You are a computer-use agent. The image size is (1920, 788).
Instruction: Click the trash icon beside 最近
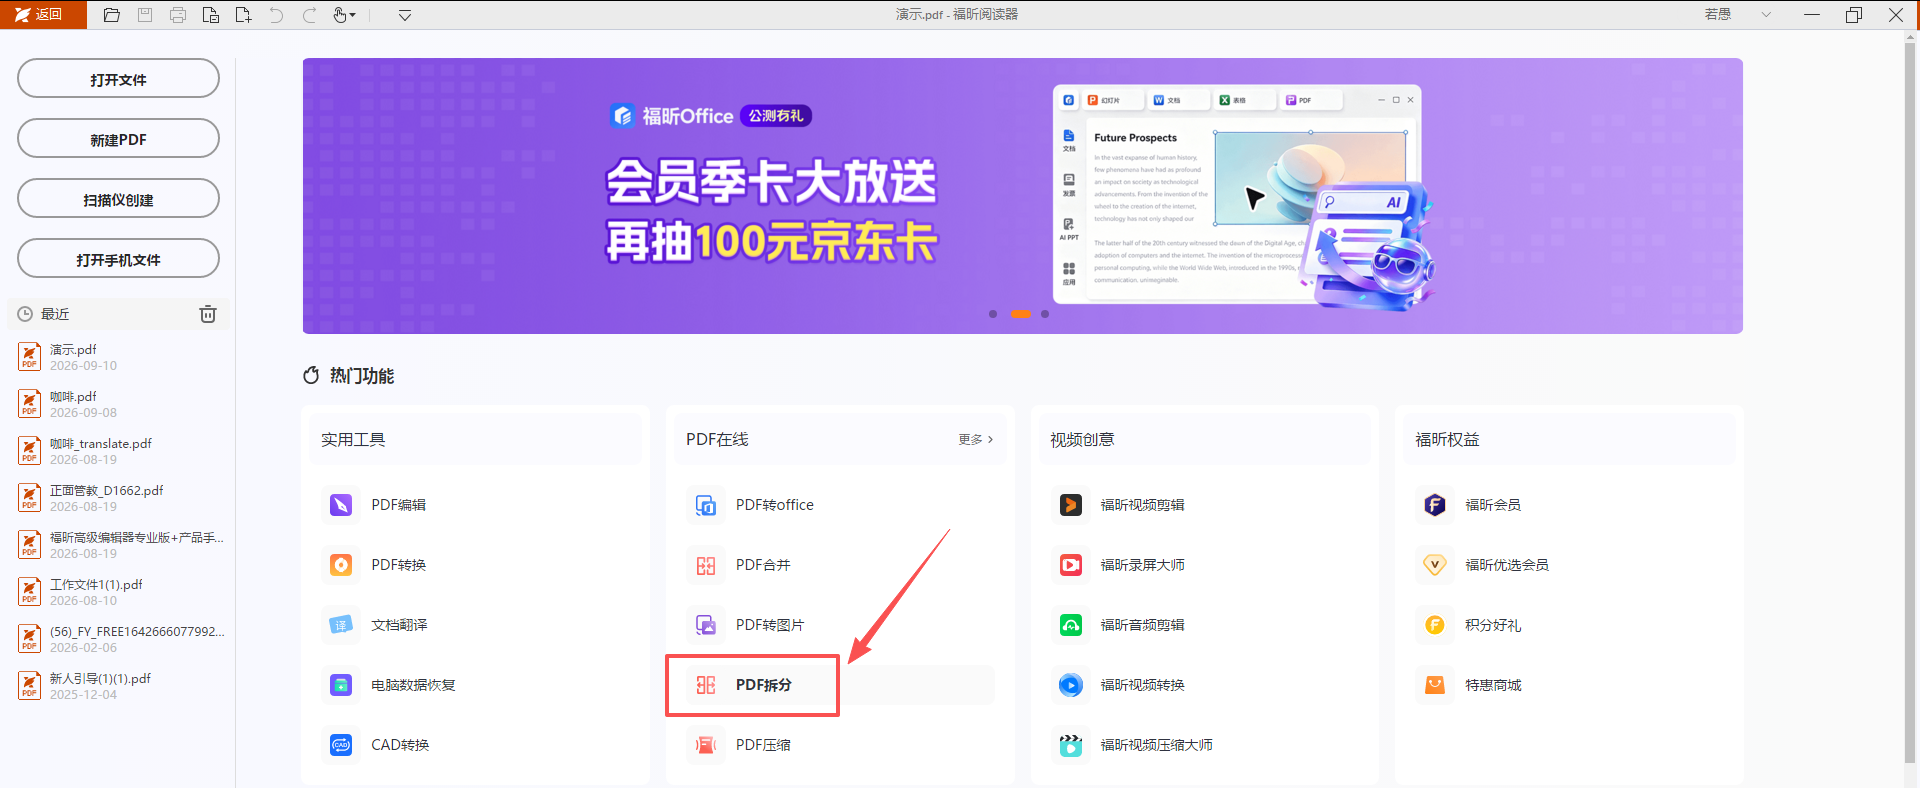208,314
